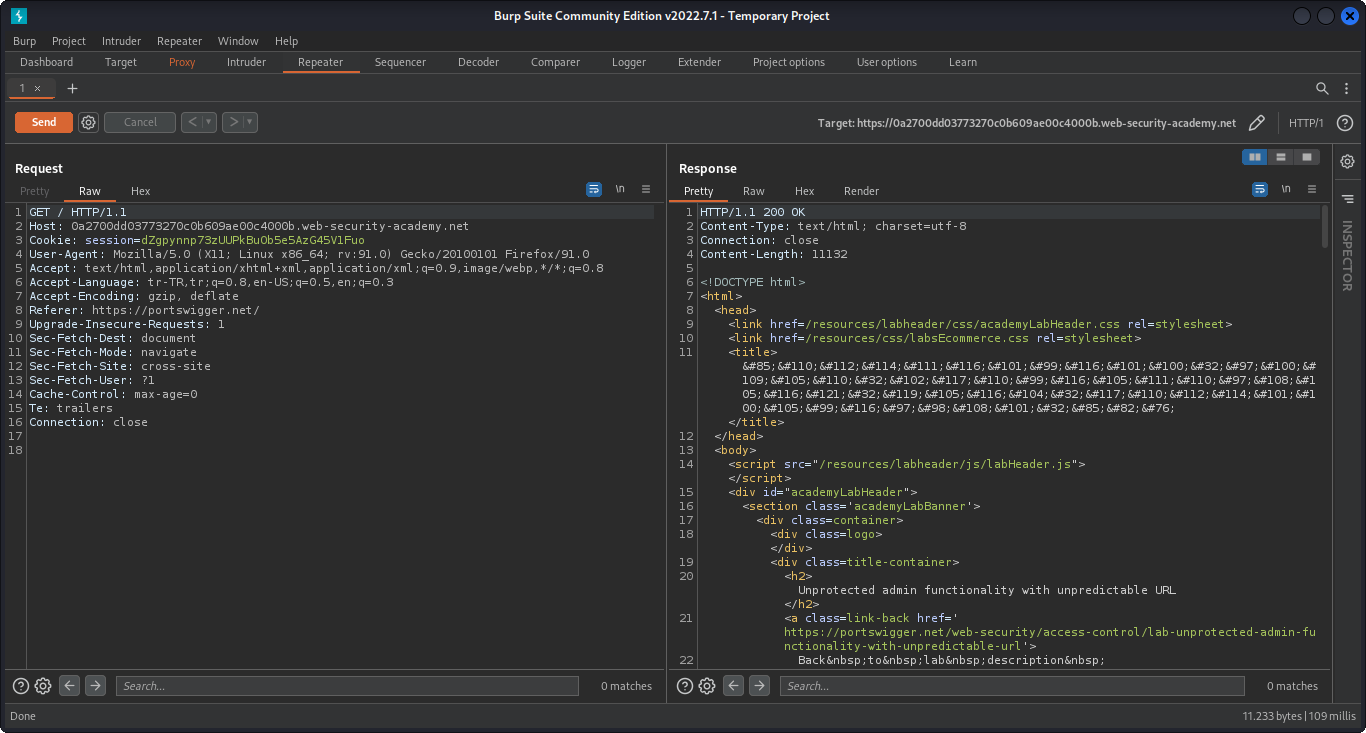The width and height of the screenshot is (1366, 733).
Task: Click the Burp Suite logo icon in title bar
Action: click(19, 16)
